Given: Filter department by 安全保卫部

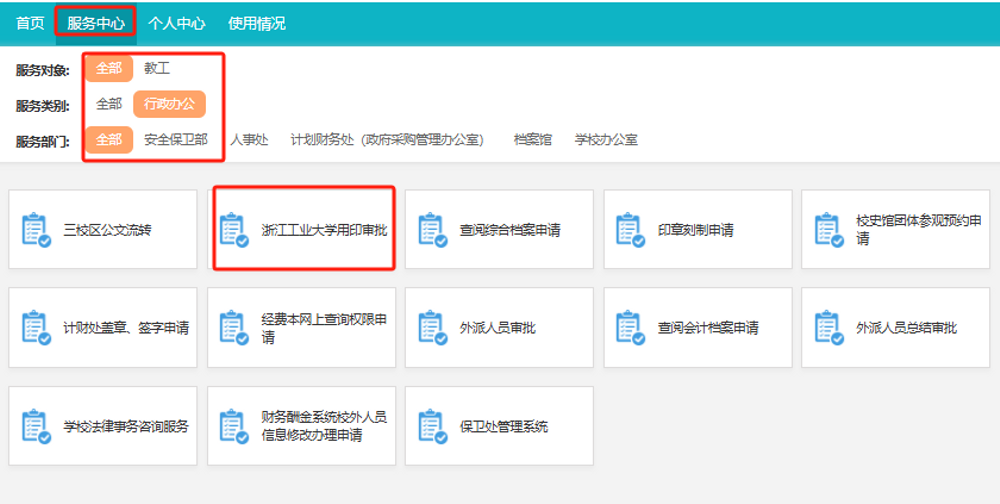Looking at the screenshot, I should [x=176, y=140].
